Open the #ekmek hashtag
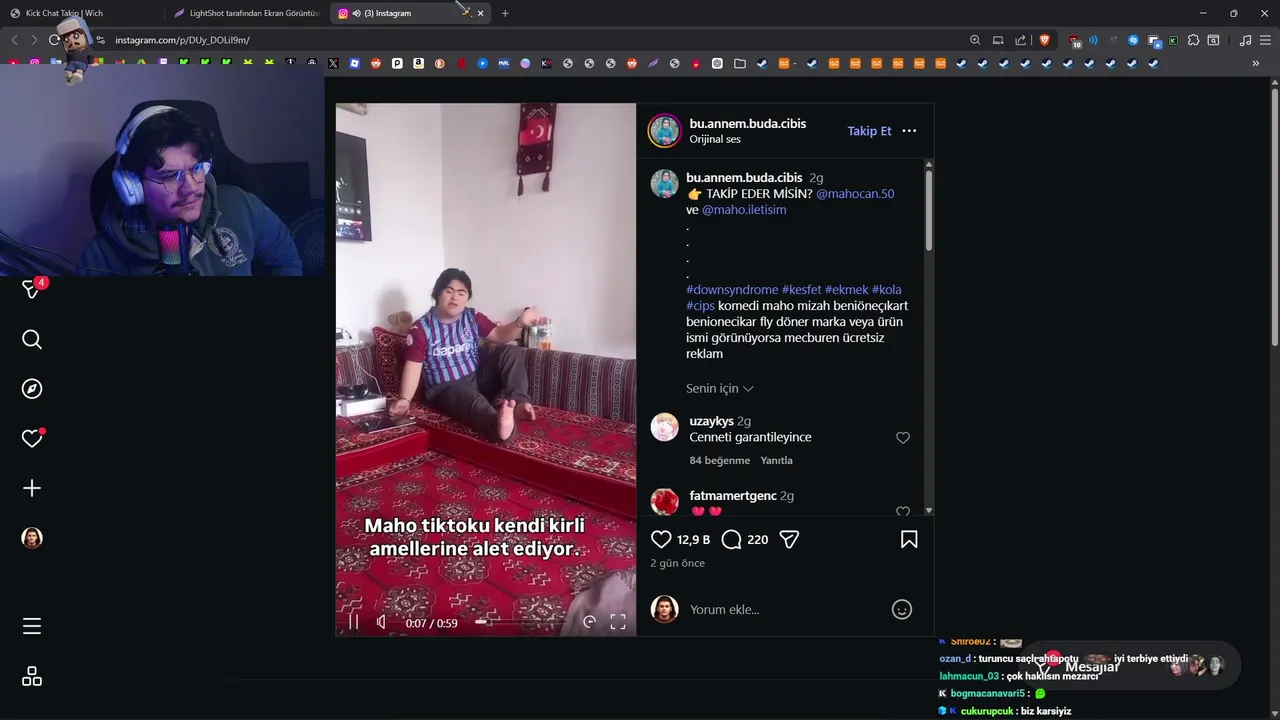Image resolution: width=1280 pixels, height=720 pixels. point(846,290)
